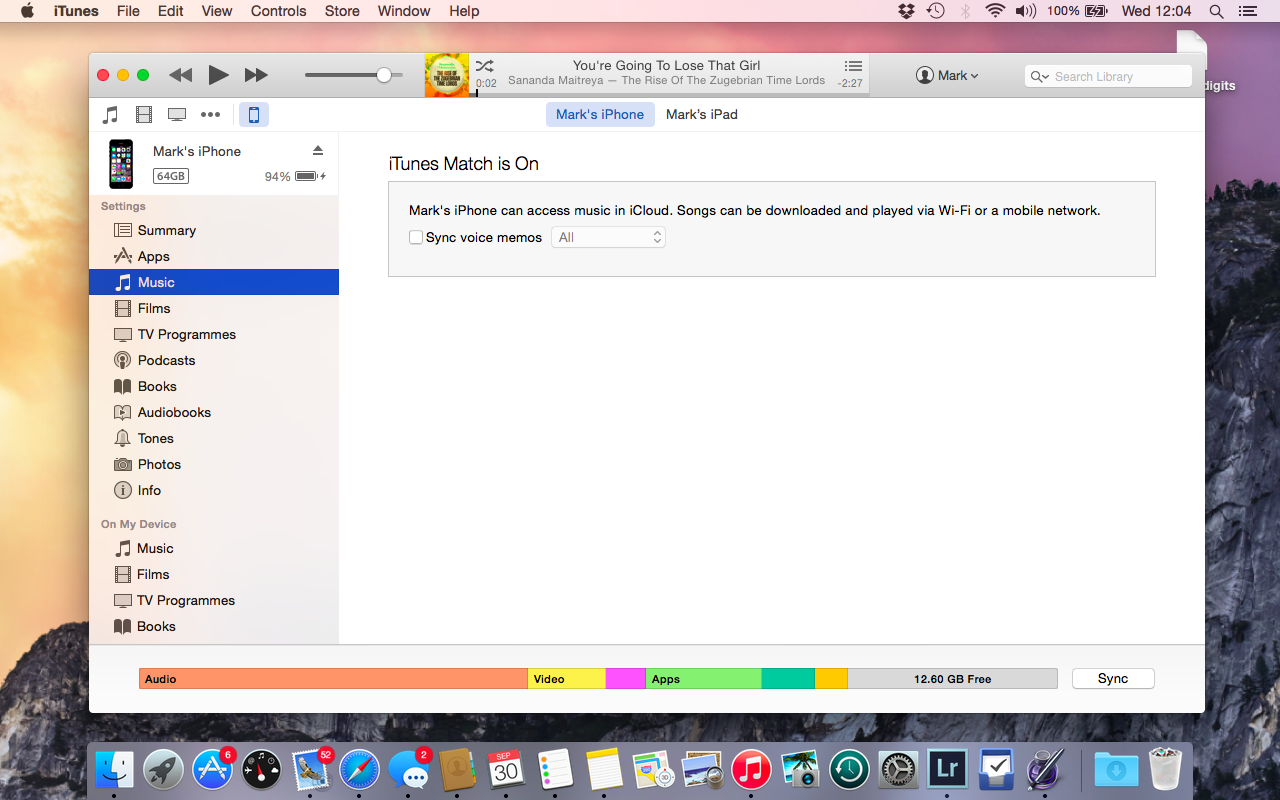1280x800 pixels.
Task: Open Finder in the Dock
Action: pos(114,769)
